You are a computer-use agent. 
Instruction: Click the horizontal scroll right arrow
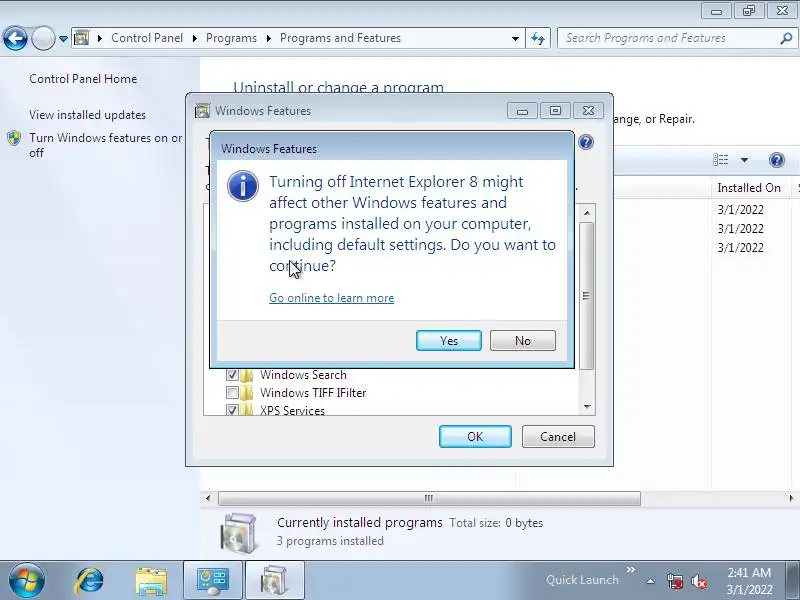[791, 498]
